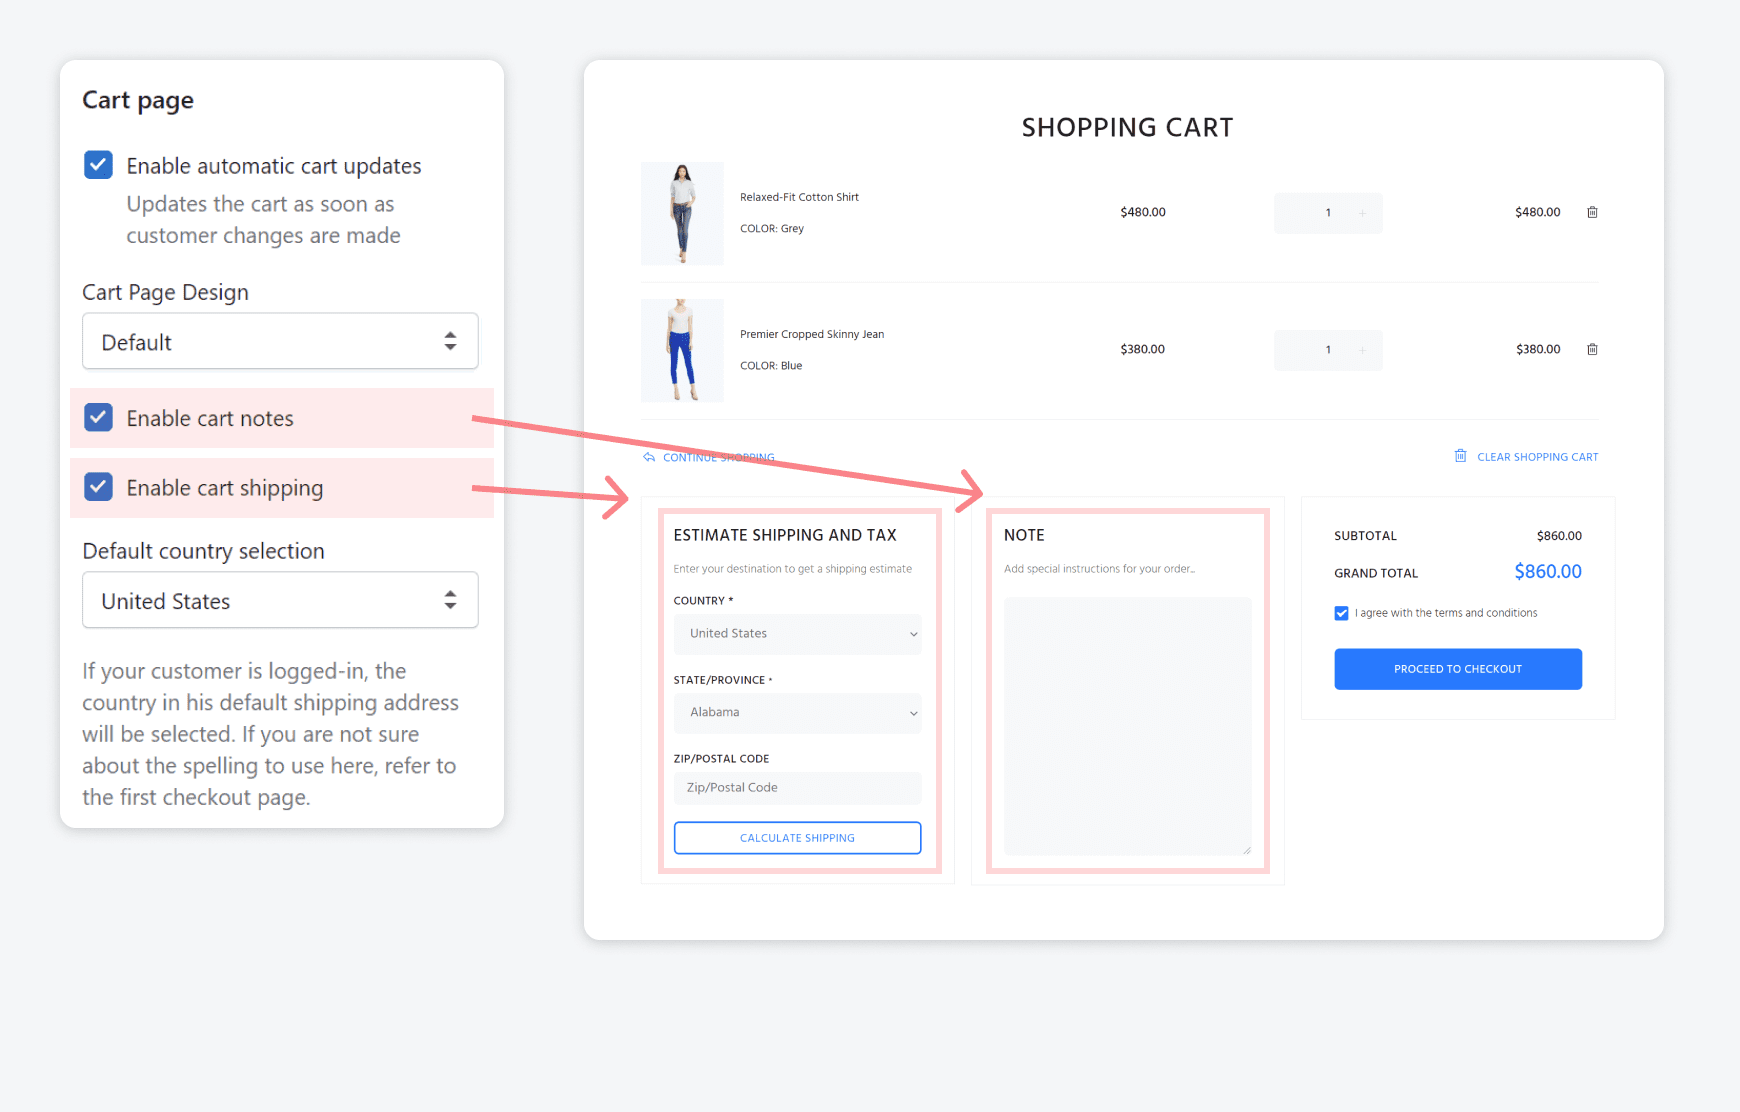Click the Zip/Postal Code input field

click(x=797, y=787)
